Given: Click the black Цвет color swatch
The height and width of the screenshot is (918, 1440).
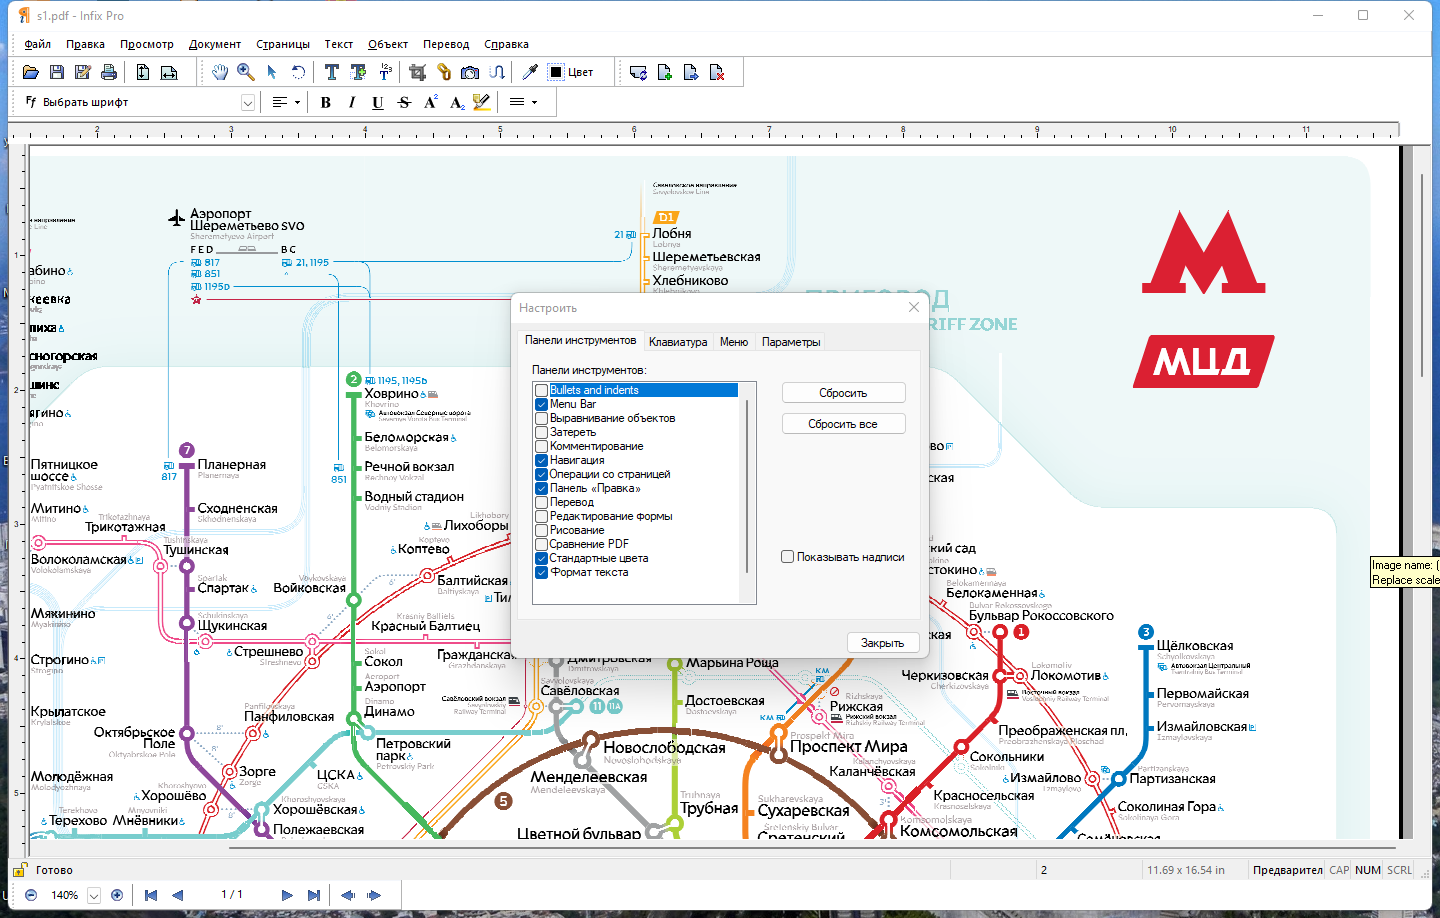Looking at the screenshot, I should point(556,72).
